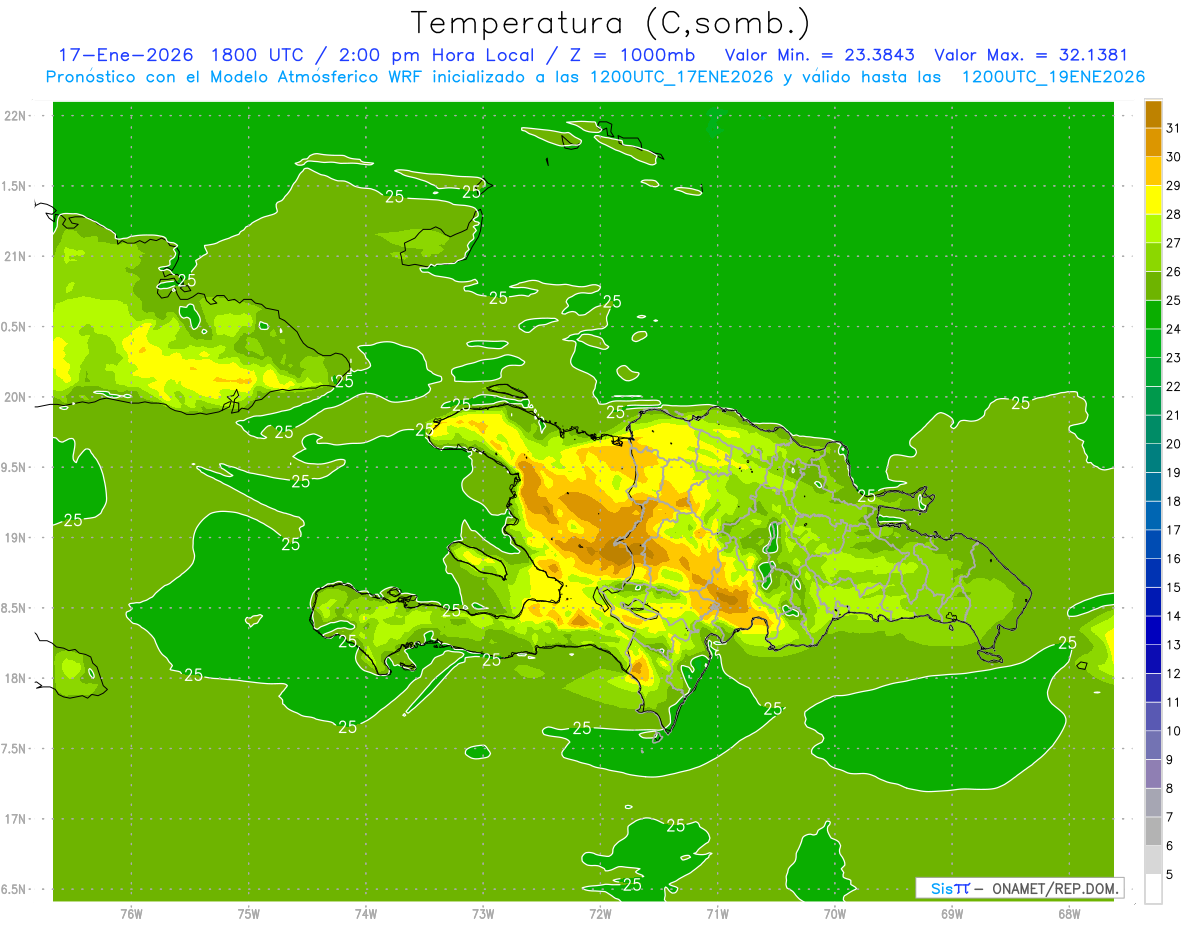Viewport: 1200px width, 927px height.
Task: Click the 18N latitude axis label
Action: (17, 678)
